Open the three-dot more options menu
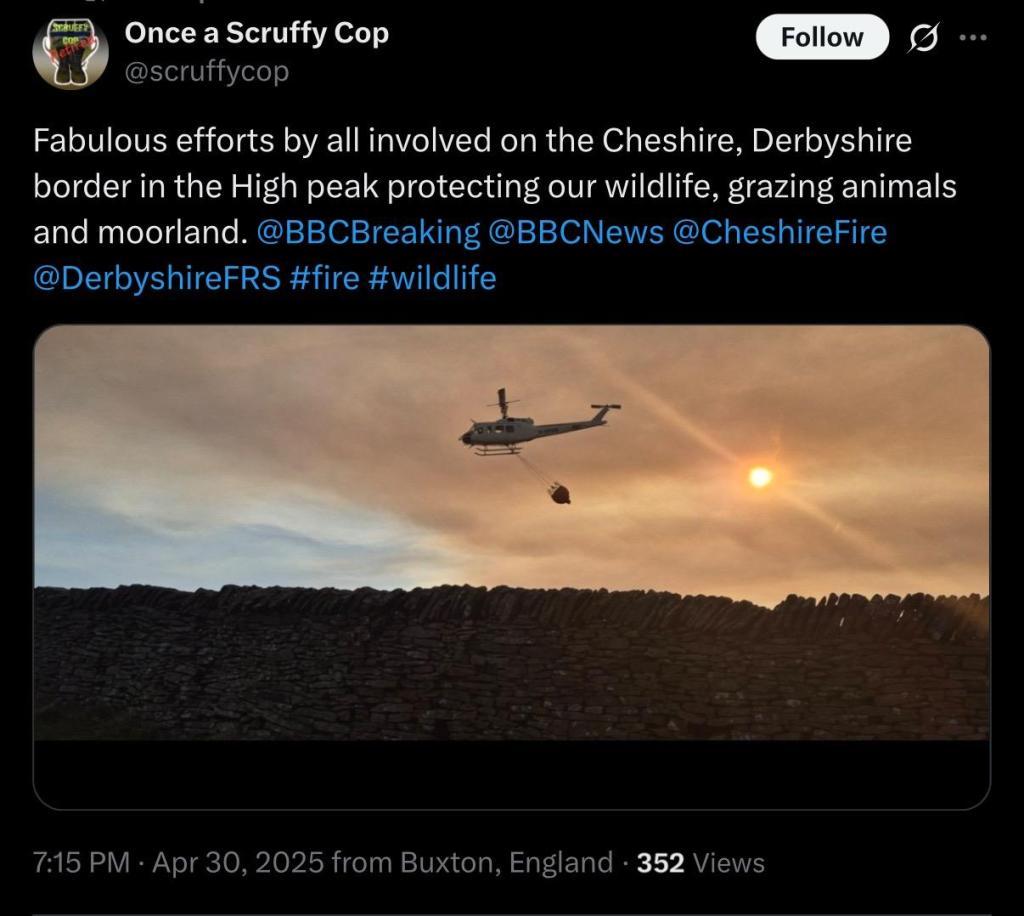This screenshot has width=1024, height=916. pyautogui.click(x=972, y=38)
